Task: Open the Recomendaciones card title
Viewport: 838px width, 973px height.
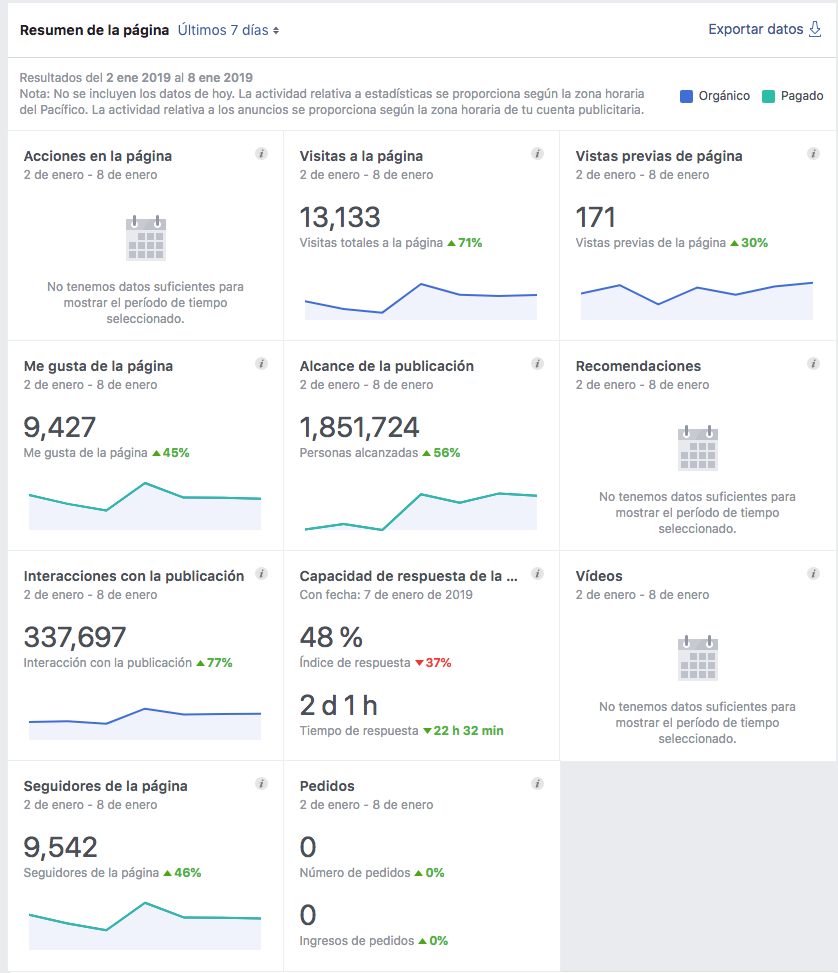Action: point(638,366)
